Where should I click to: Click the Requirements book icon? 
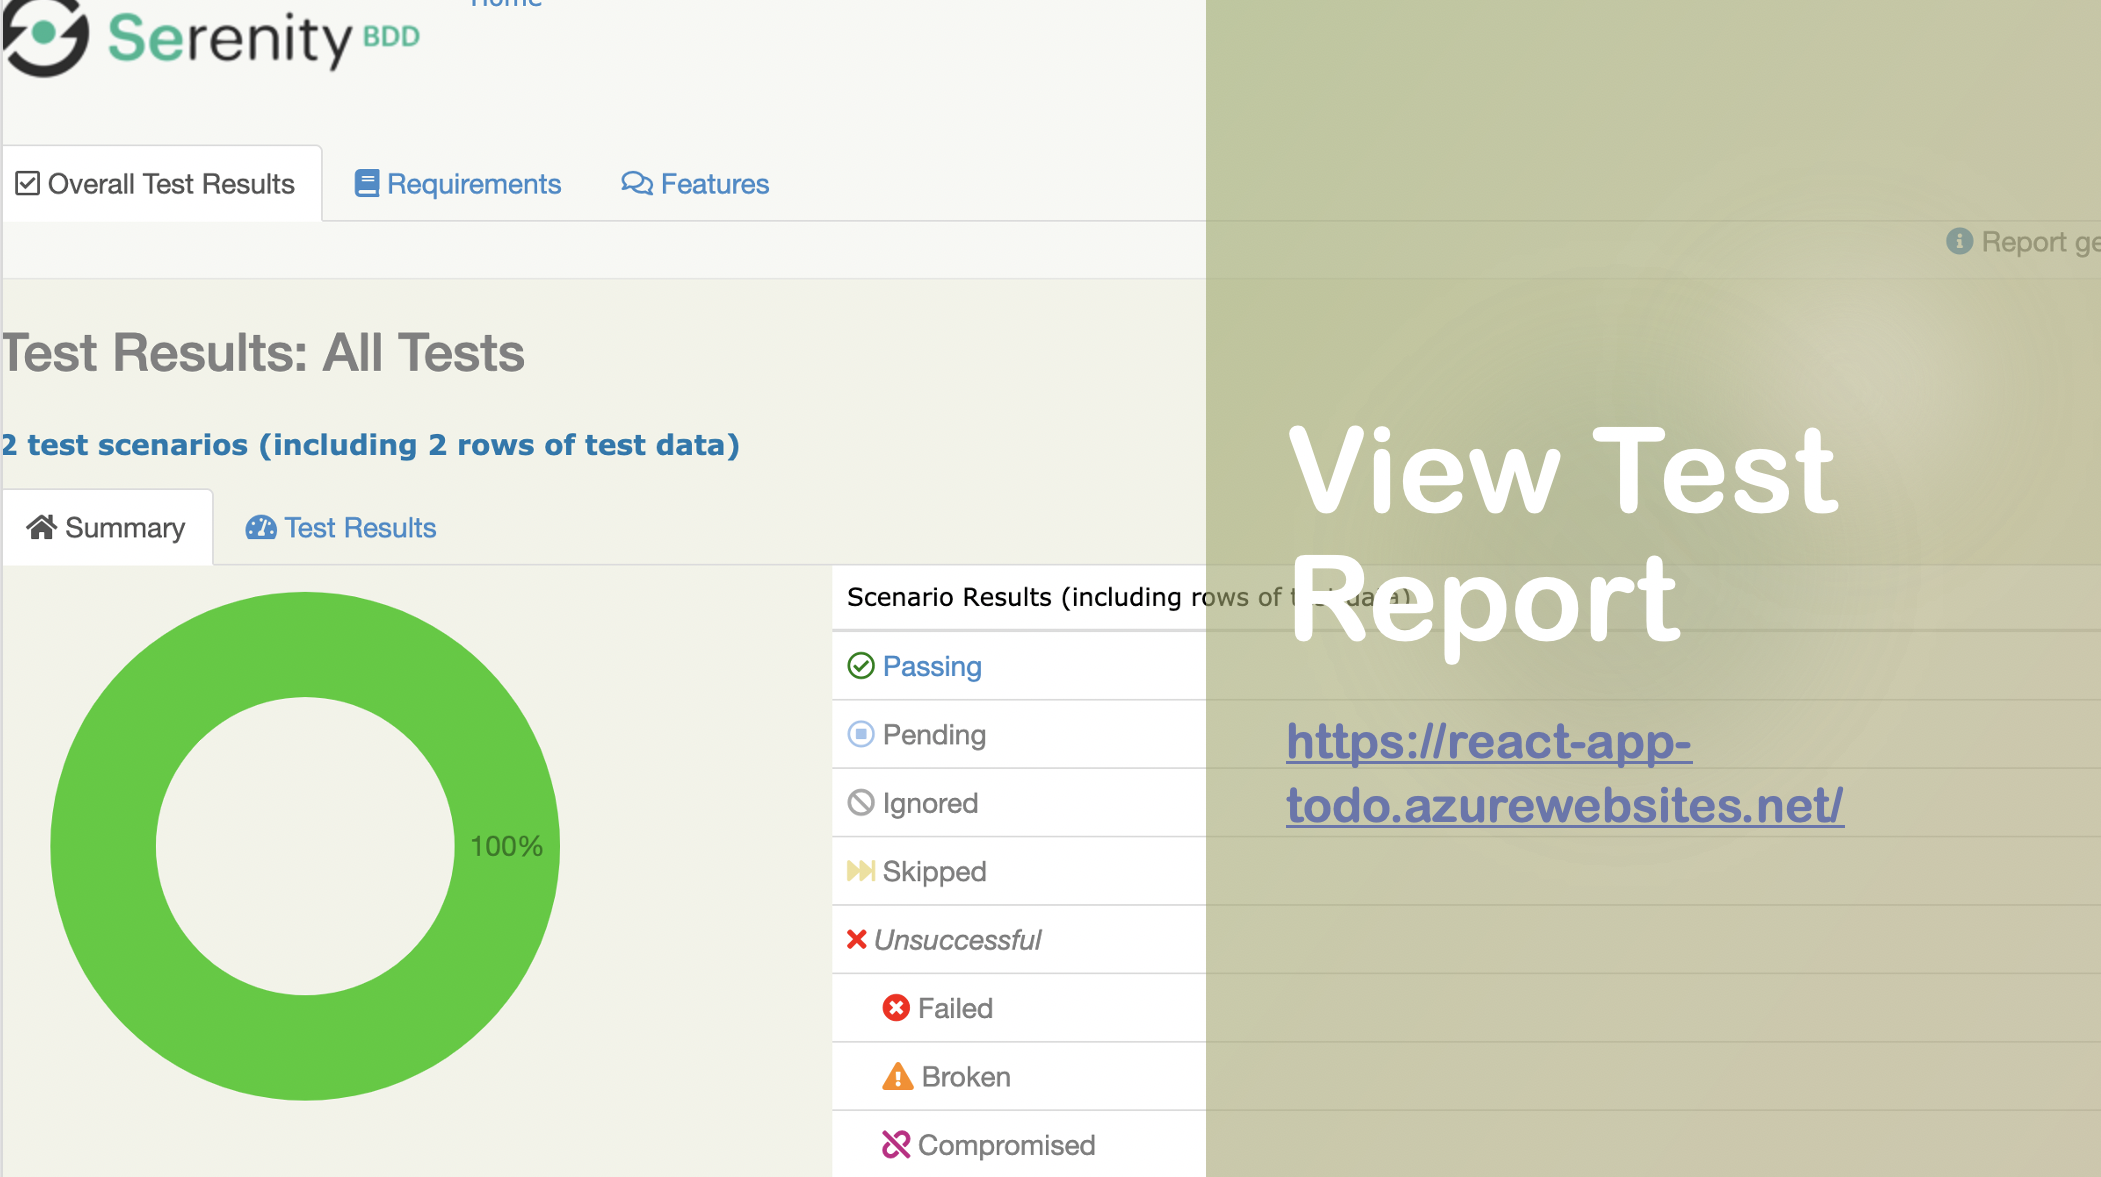point(366,184)
